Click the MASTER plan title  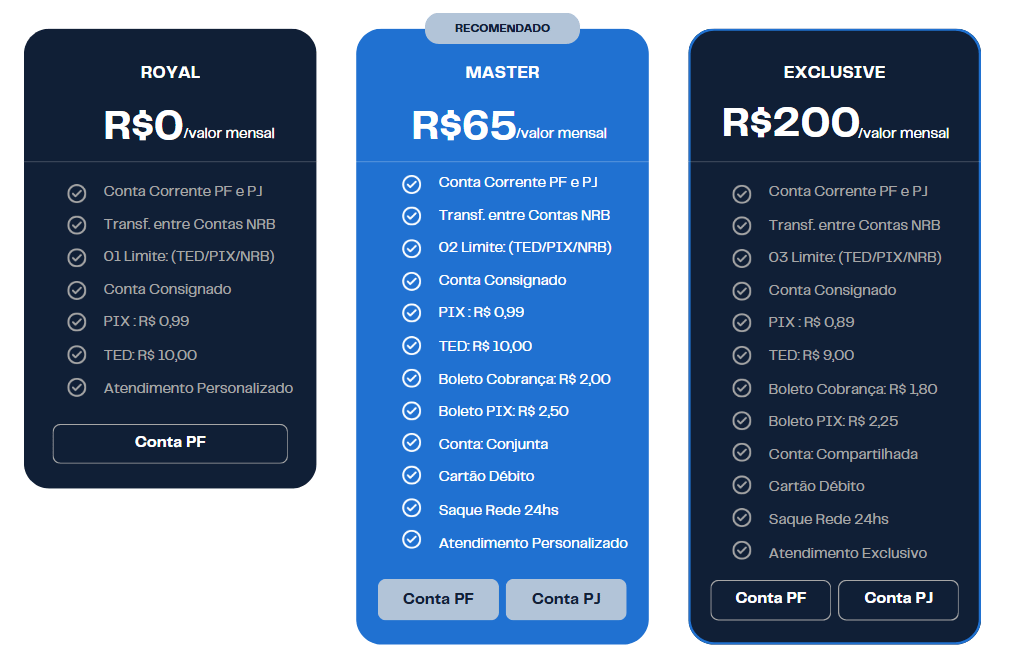click(502, 72)
